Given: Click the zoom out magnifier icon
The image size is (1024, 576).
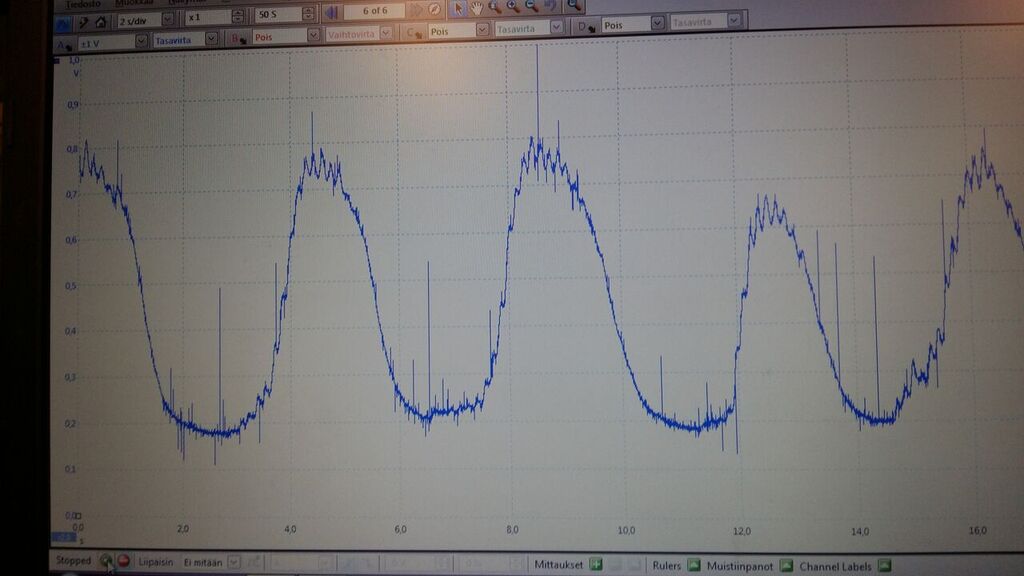Looking at the screenshot, I should click(531, 7).
